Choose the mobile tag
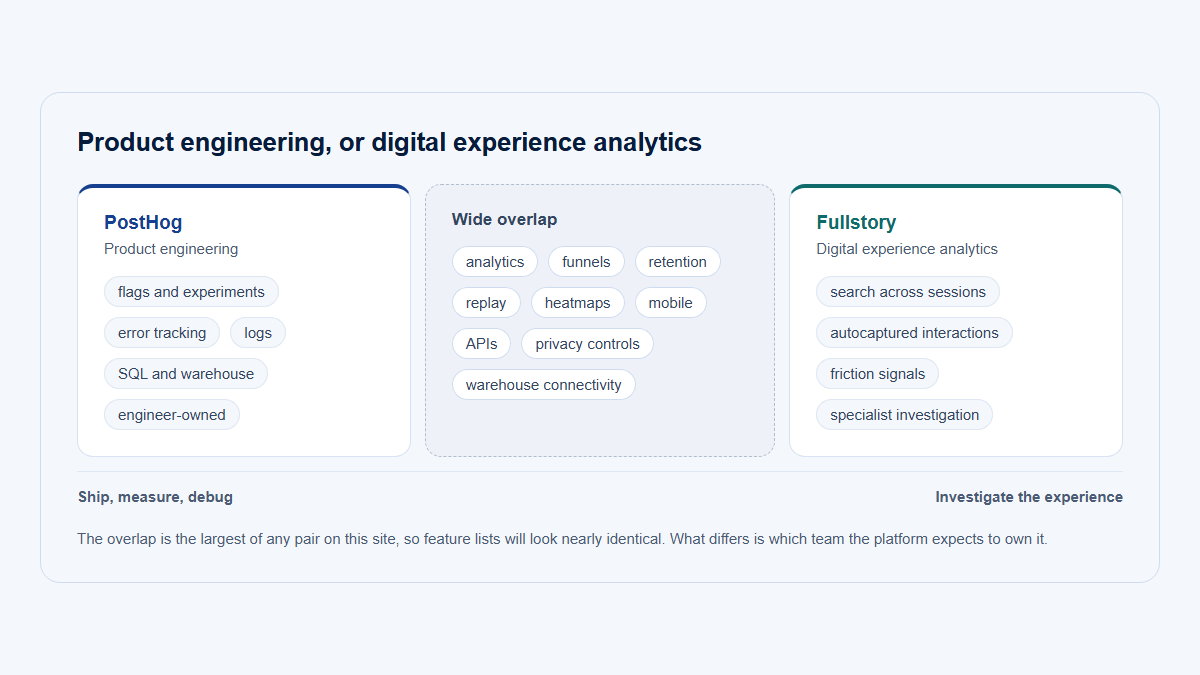 [671, 303]
